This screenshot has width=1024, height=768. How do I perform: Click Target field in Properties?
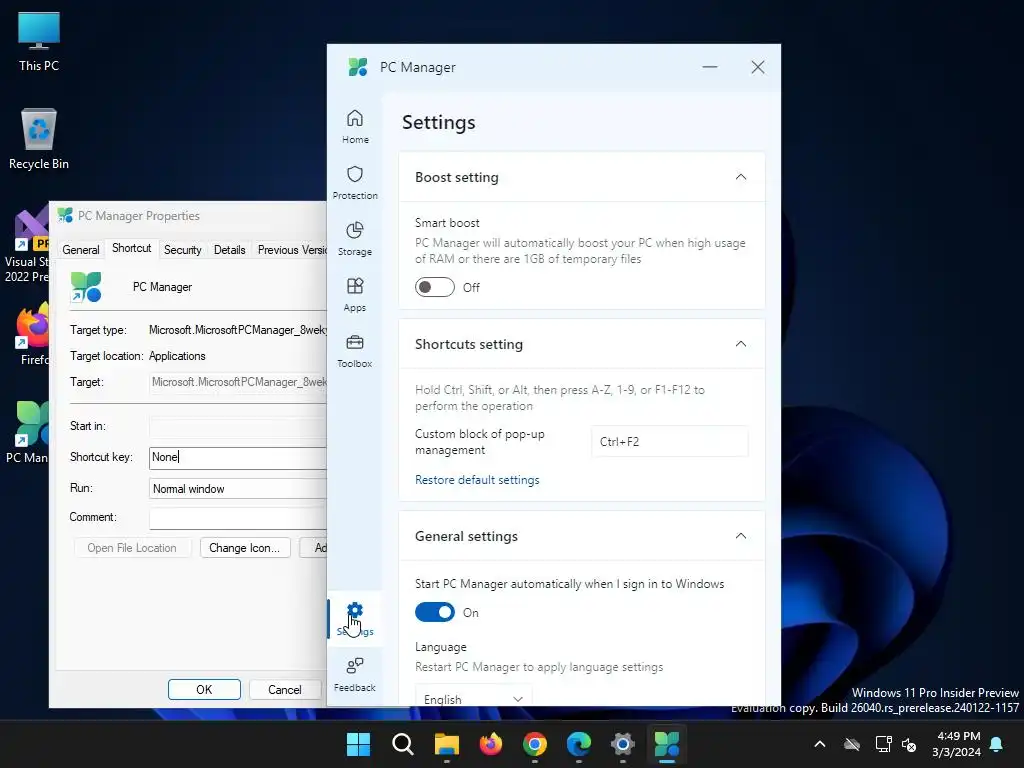coord(238,383)
